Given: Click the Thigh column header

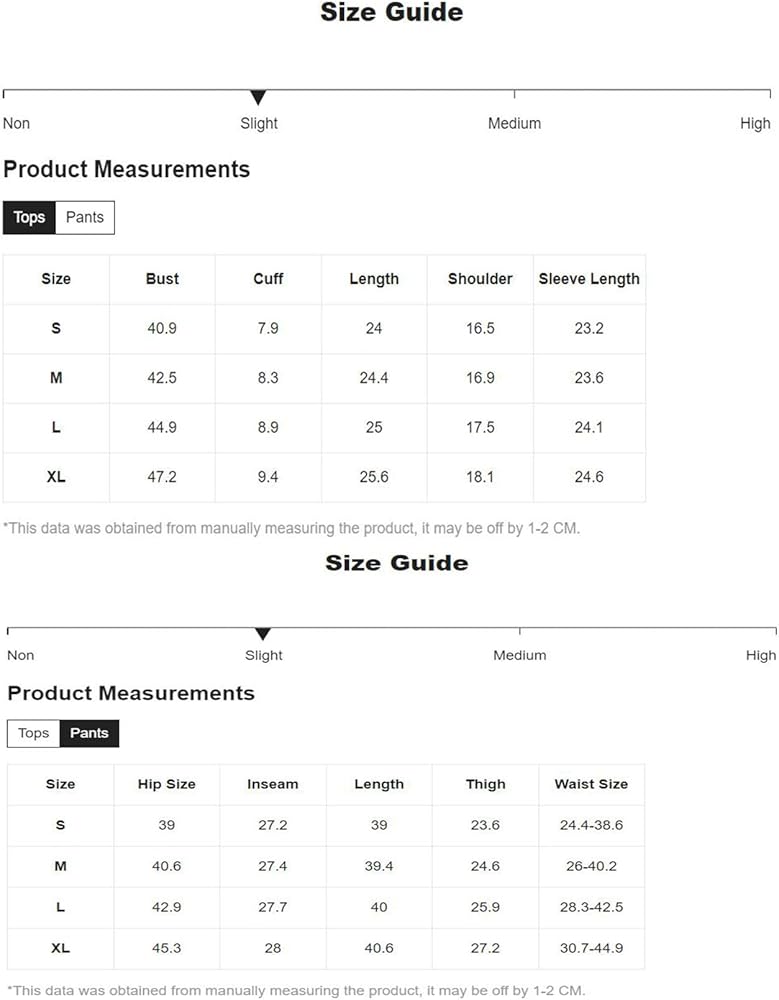Looking at the screenshot, I should [485, 784].
